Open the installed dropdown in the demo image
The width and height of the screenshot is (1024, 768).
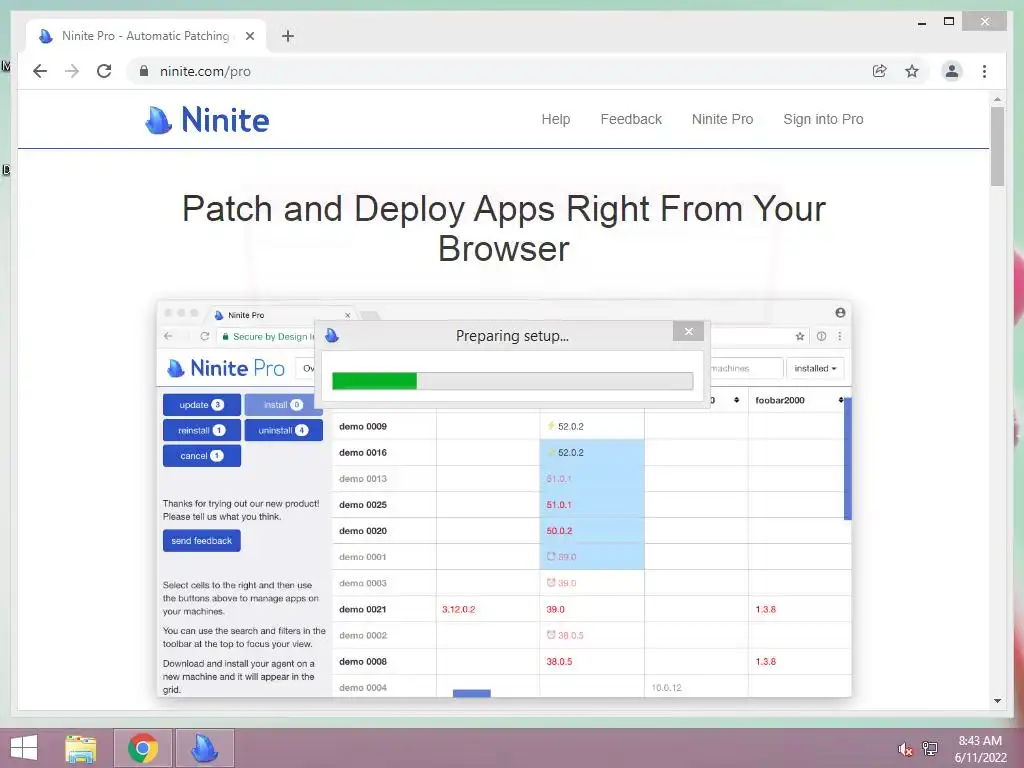click(x=815, y=368)
